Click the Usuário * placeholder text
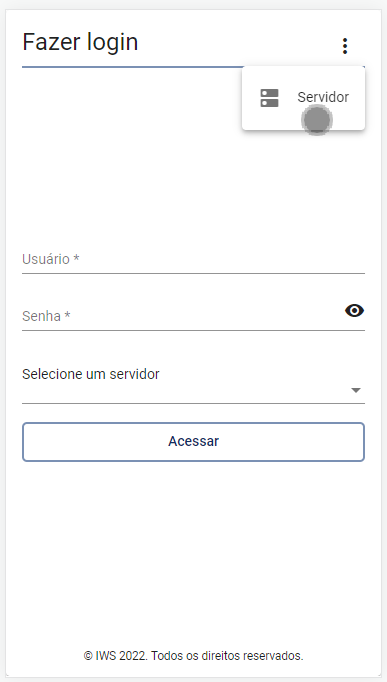 [x=50, y=259]
